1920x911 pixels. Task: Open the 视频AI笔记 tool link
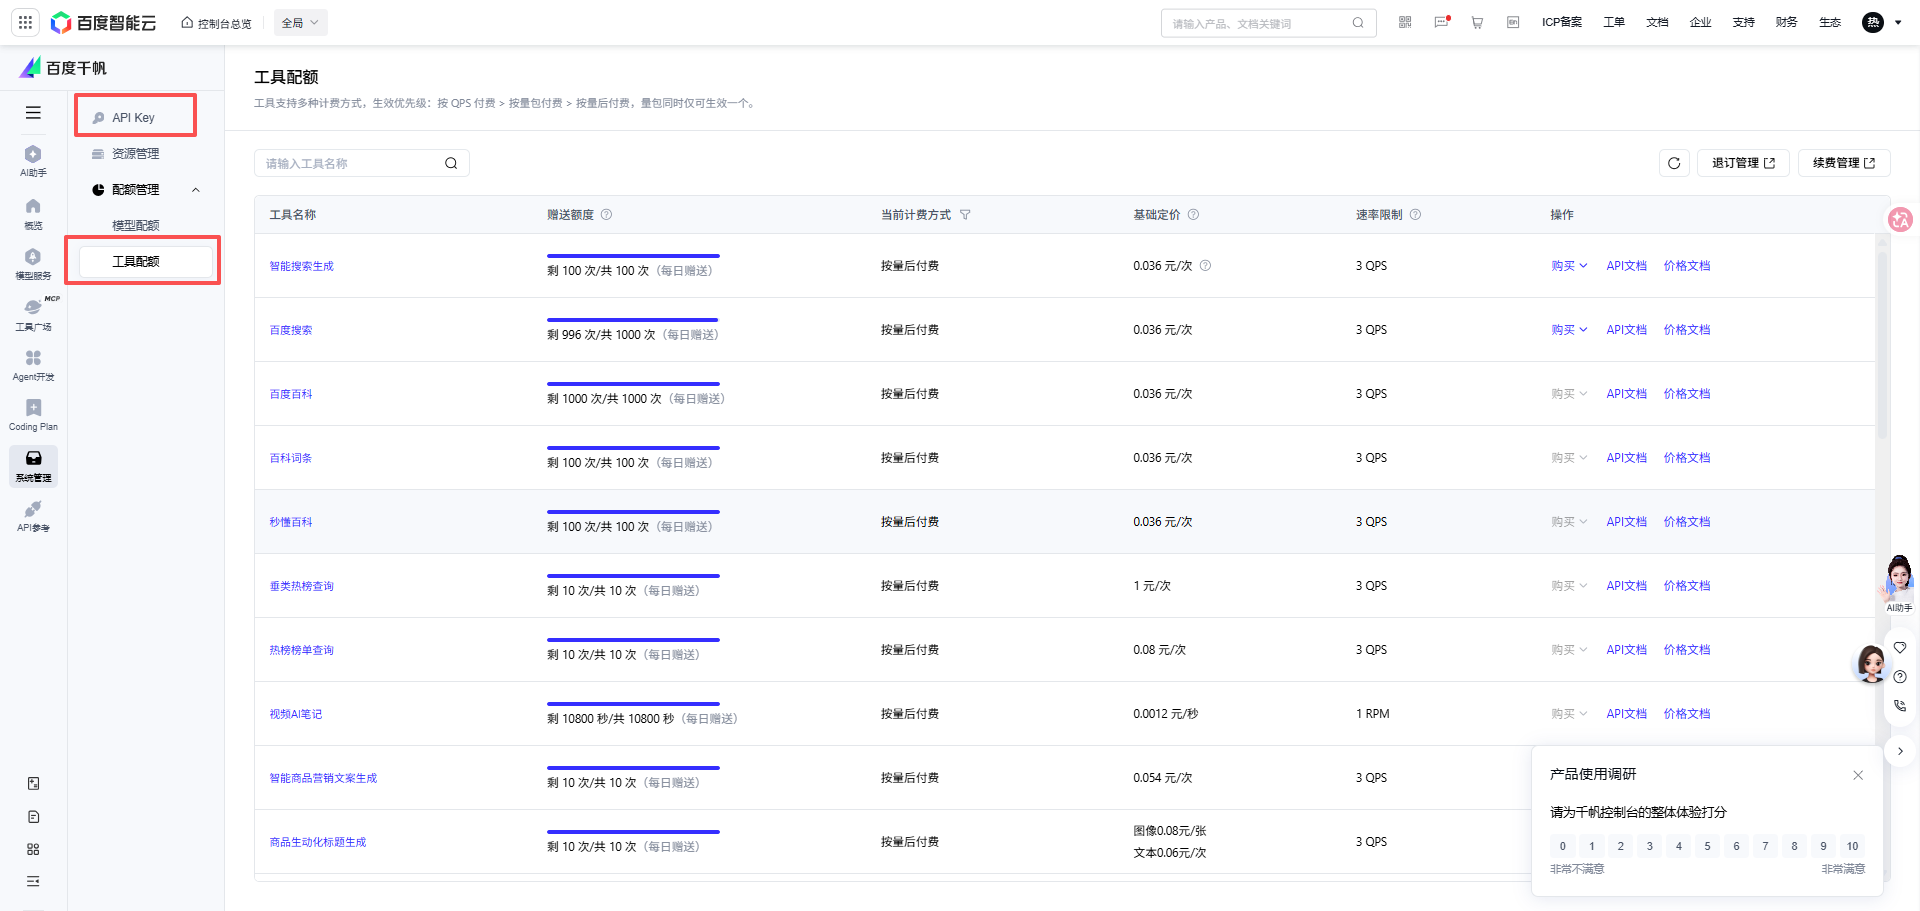click(x=296, y=714)
